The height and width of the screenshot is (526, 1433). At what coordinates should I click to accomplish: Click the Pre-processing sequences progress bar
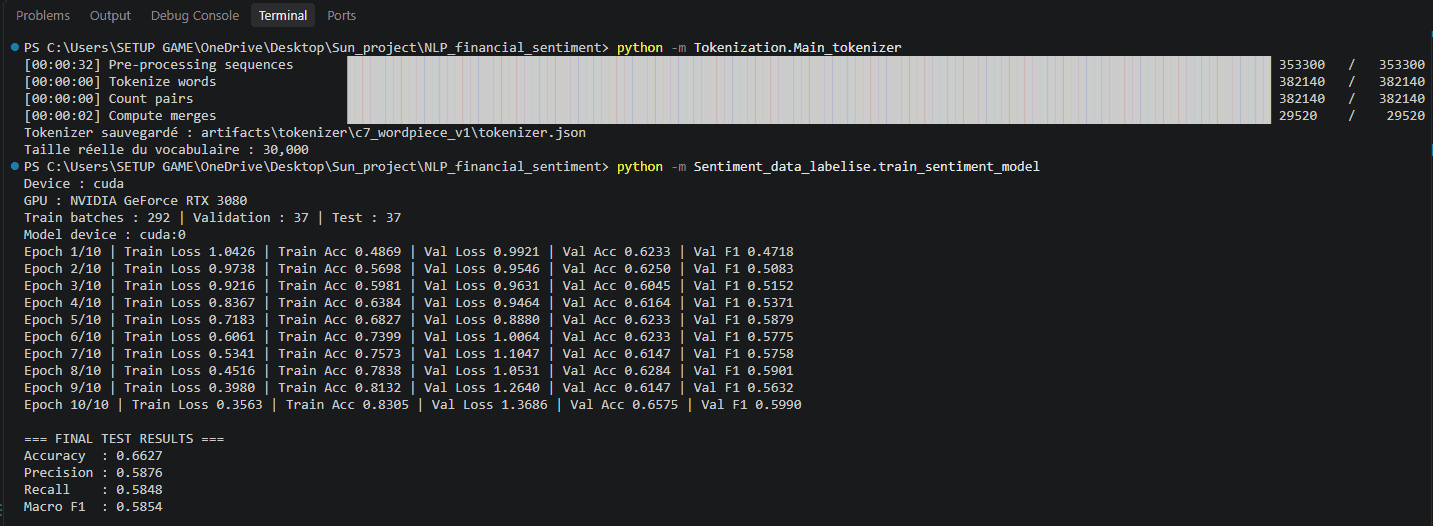coord(810,64)
